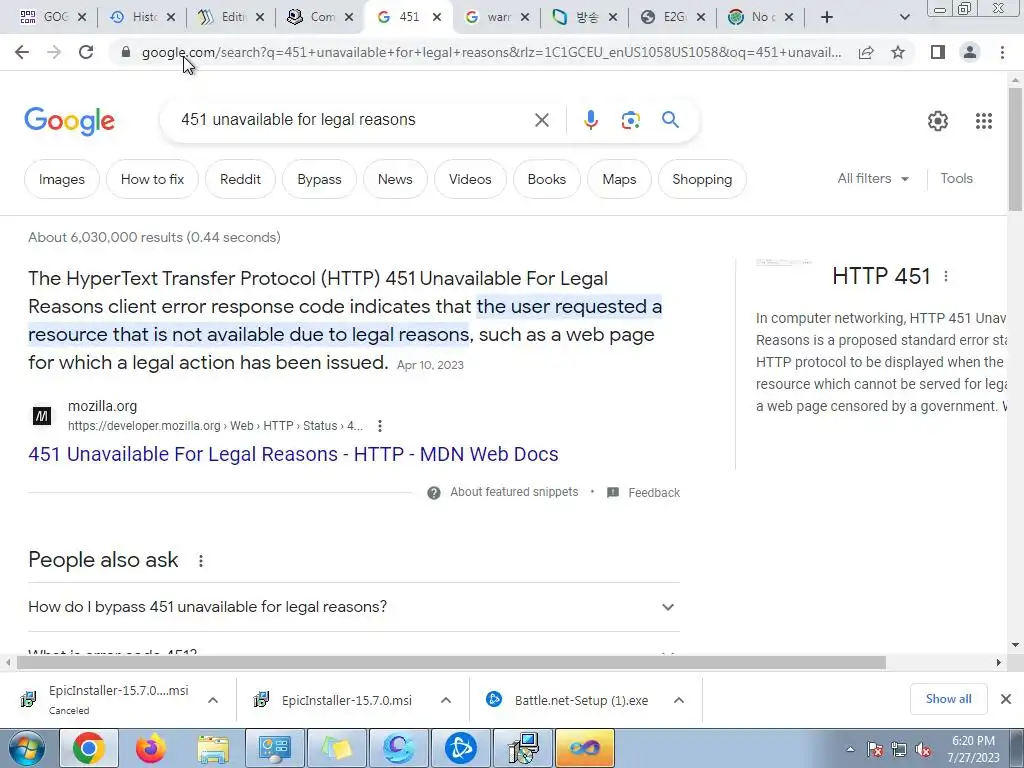Click the Windows Start button
The width and height of the screenshot is (1024, 768).
[27, 748]
